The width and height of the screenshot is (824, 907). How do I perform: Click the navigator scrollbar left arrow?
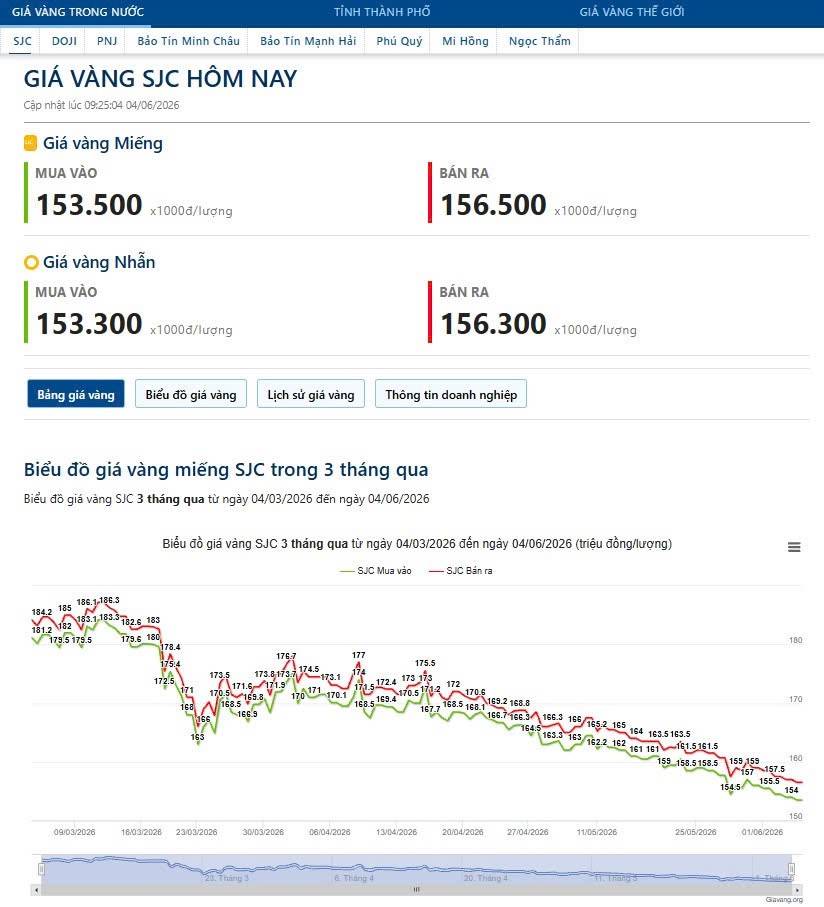click(36, 890)
